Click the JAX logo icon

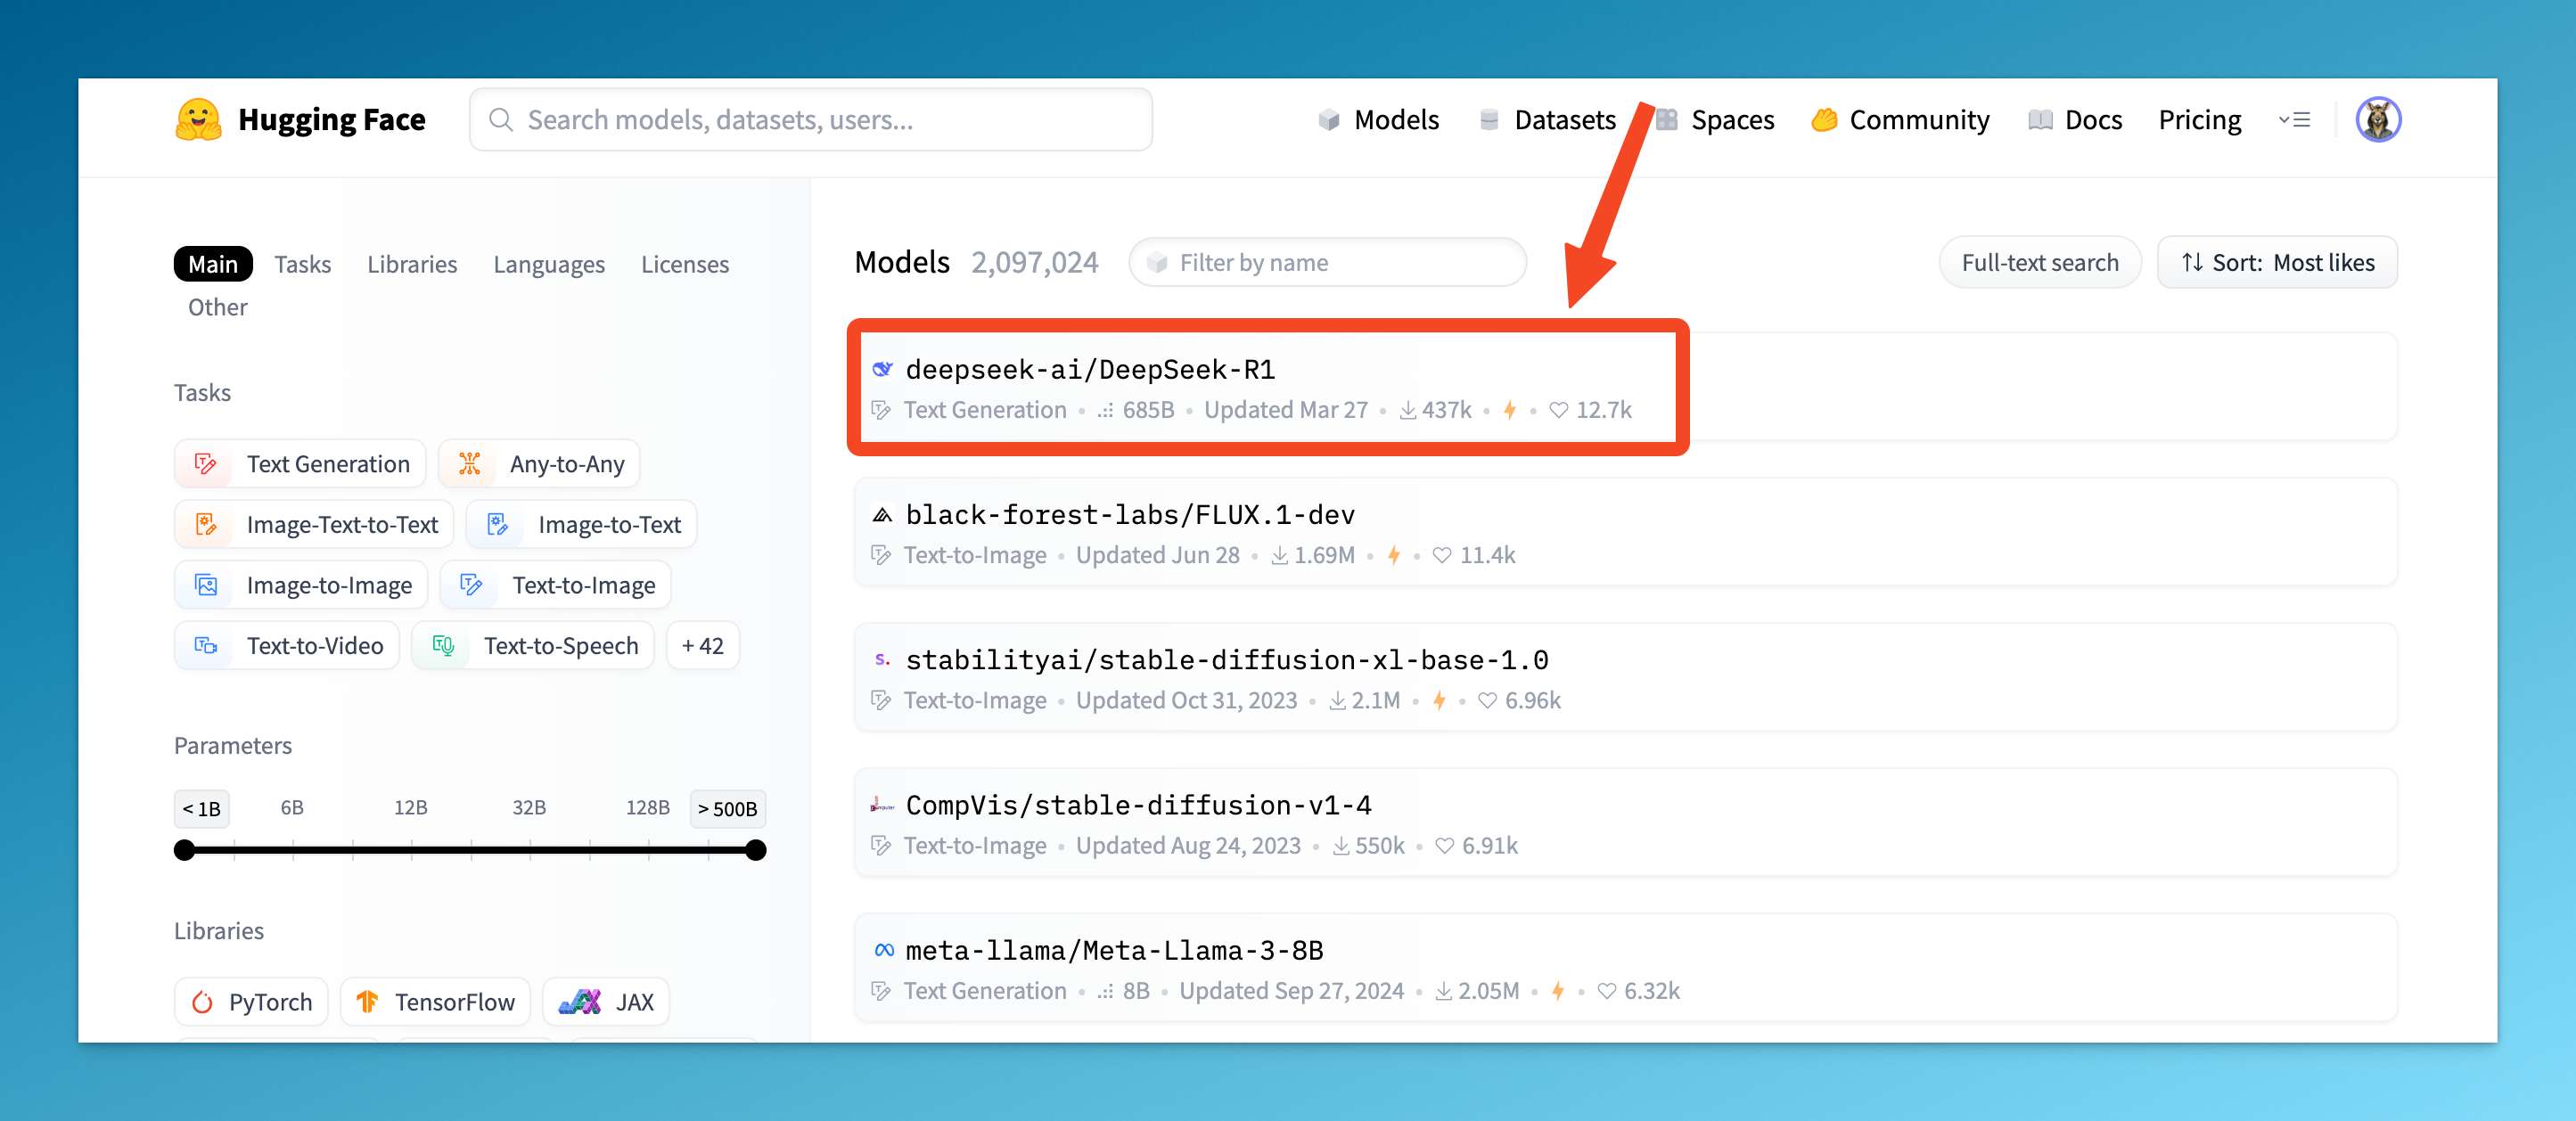coord(580,1002)
